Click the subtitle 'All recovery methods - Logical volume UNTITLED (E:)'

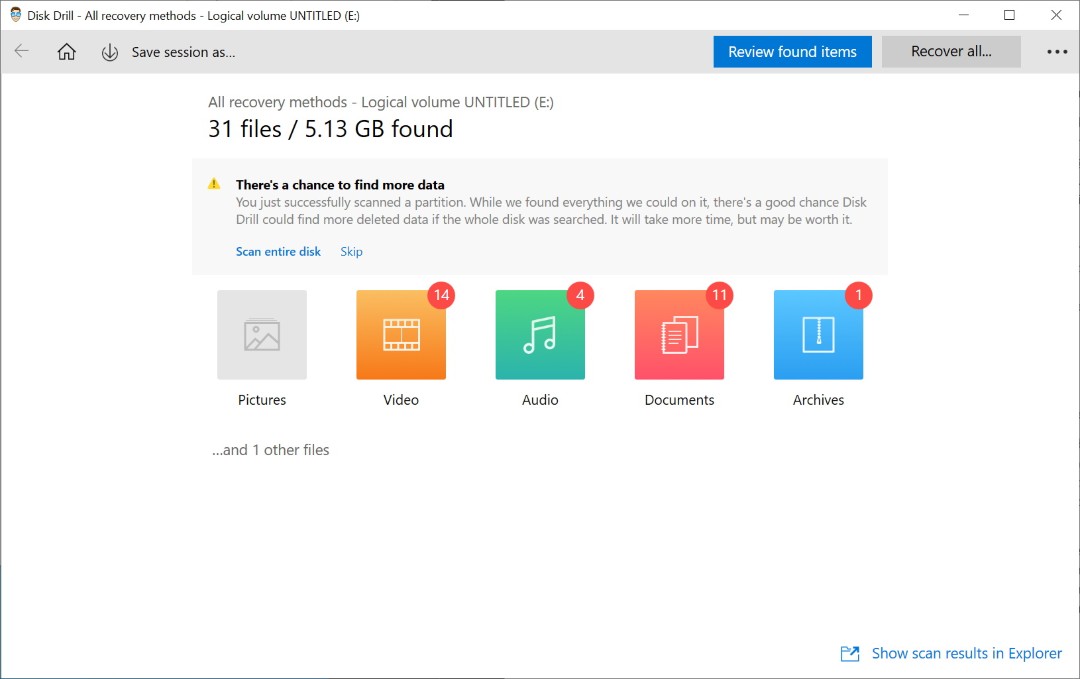point(381,102)
